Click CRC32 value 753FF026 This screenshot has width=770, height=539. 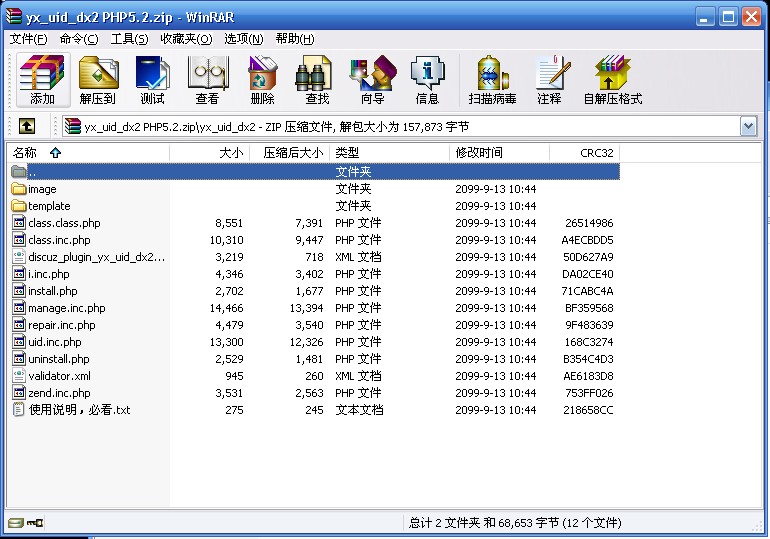(589, 393)
